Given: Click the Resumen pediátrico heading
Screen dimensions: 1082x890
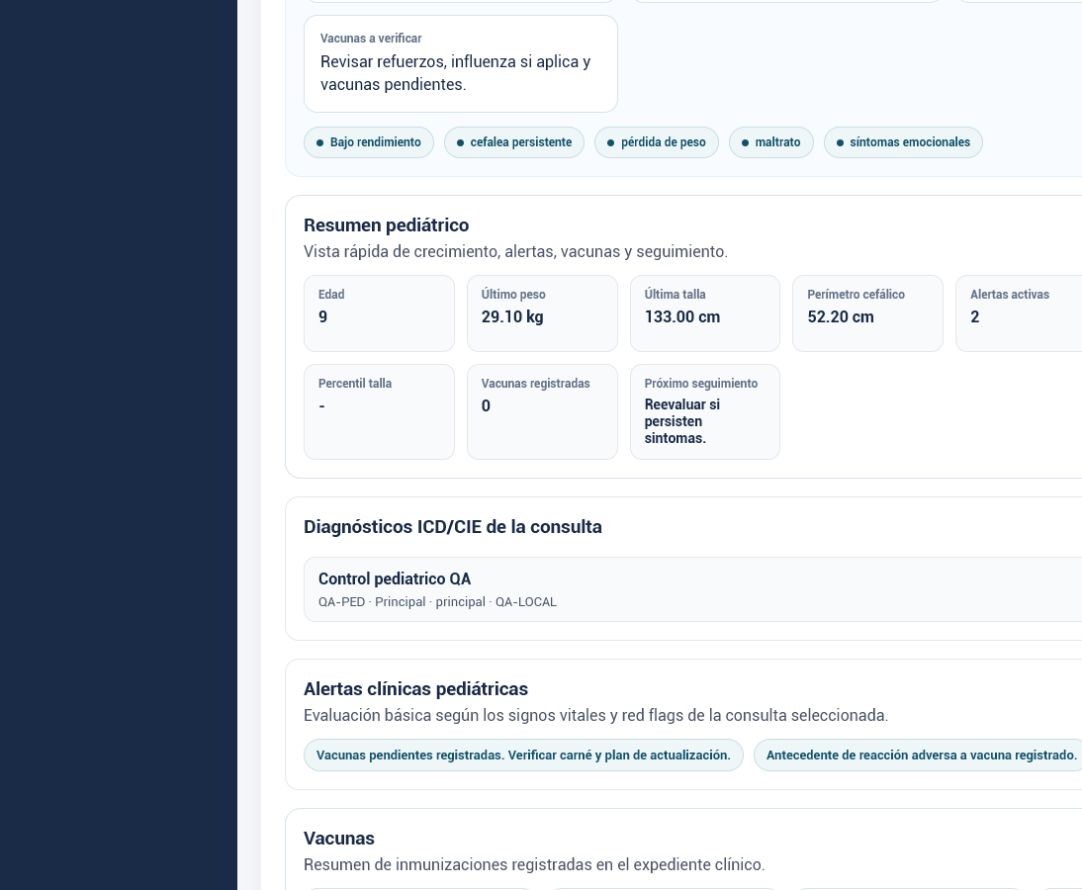Looking at the screenshot, I should (386, 226).
